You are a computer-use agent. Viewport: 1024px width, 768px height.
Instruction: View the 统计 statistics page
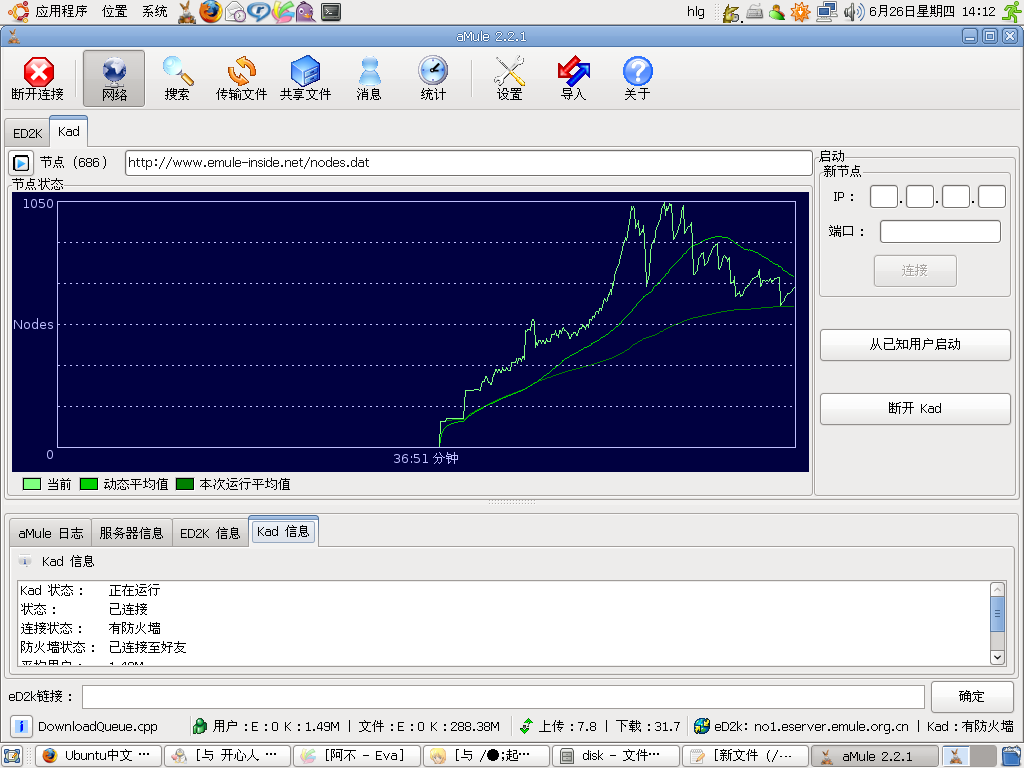[433, 78]
